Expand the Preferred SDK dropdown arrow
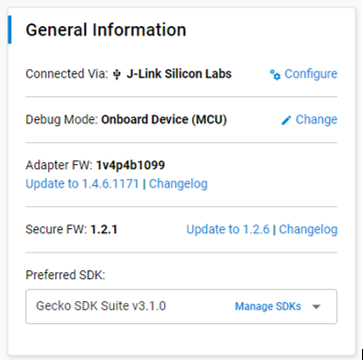363x360 pixels. [316, 307]
